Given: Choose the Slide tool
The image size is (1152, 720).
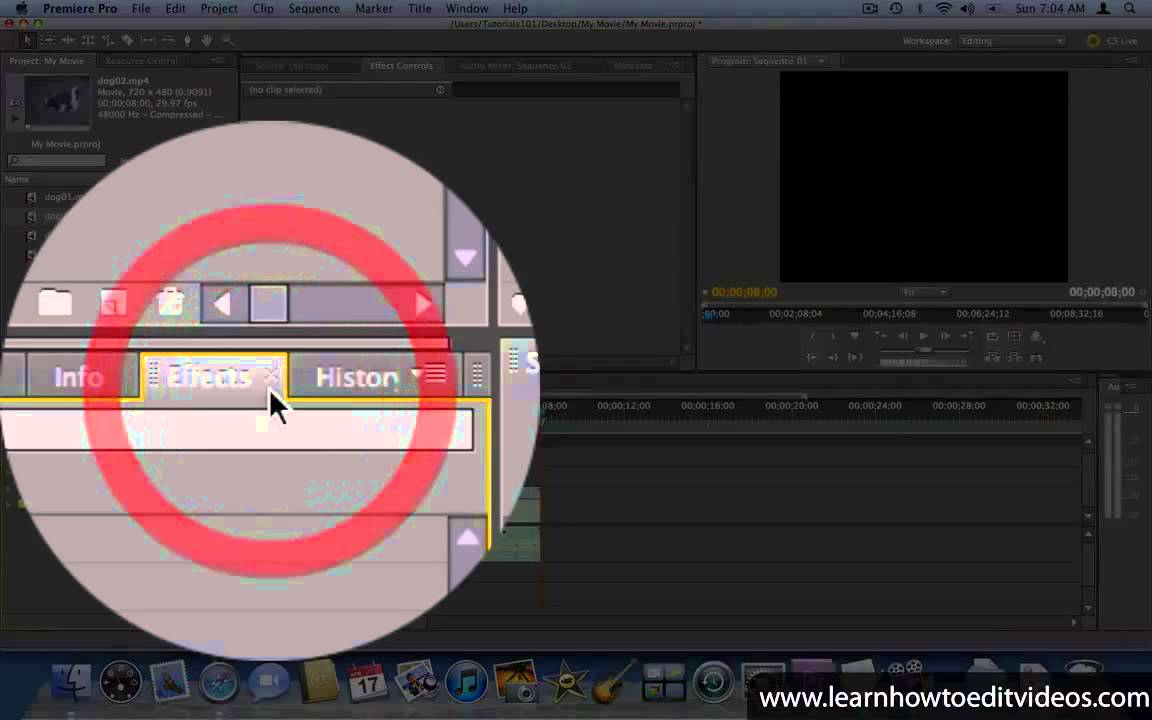Looking at the screenshot, I should 168,40.
